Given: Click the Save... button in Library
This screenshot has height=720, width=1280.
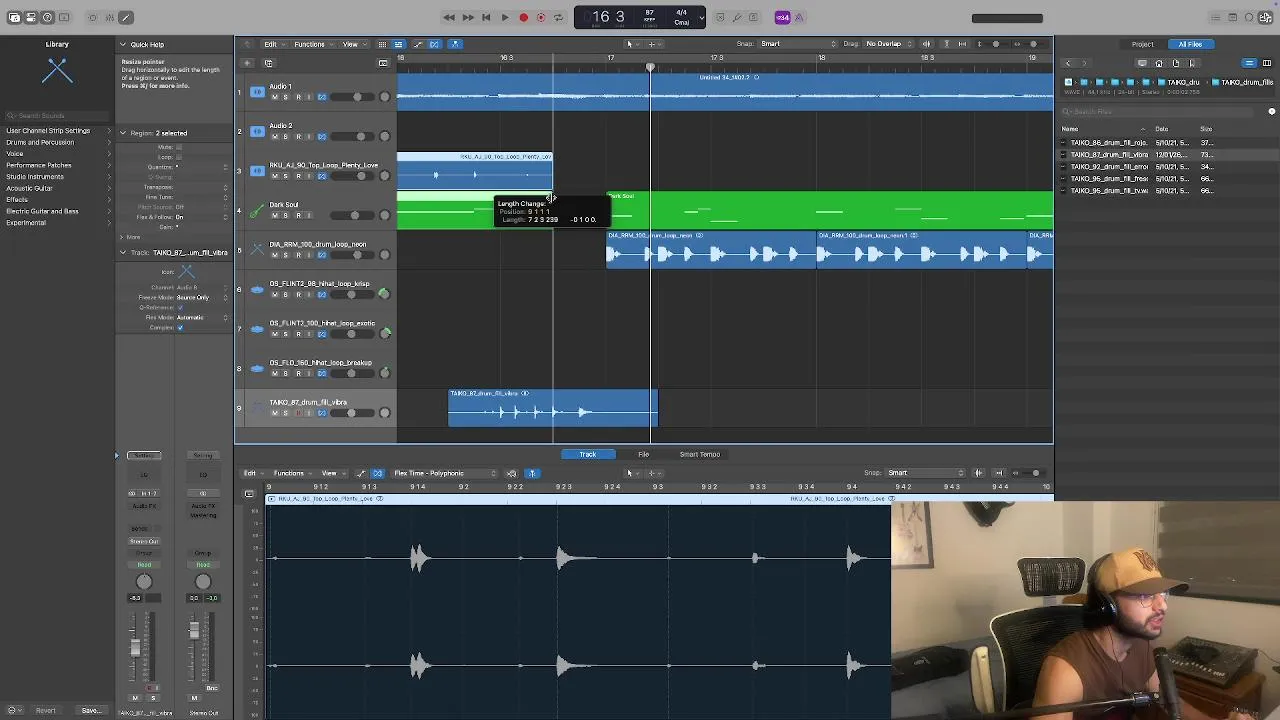Looking at the screenshot, I should point(91,711).
